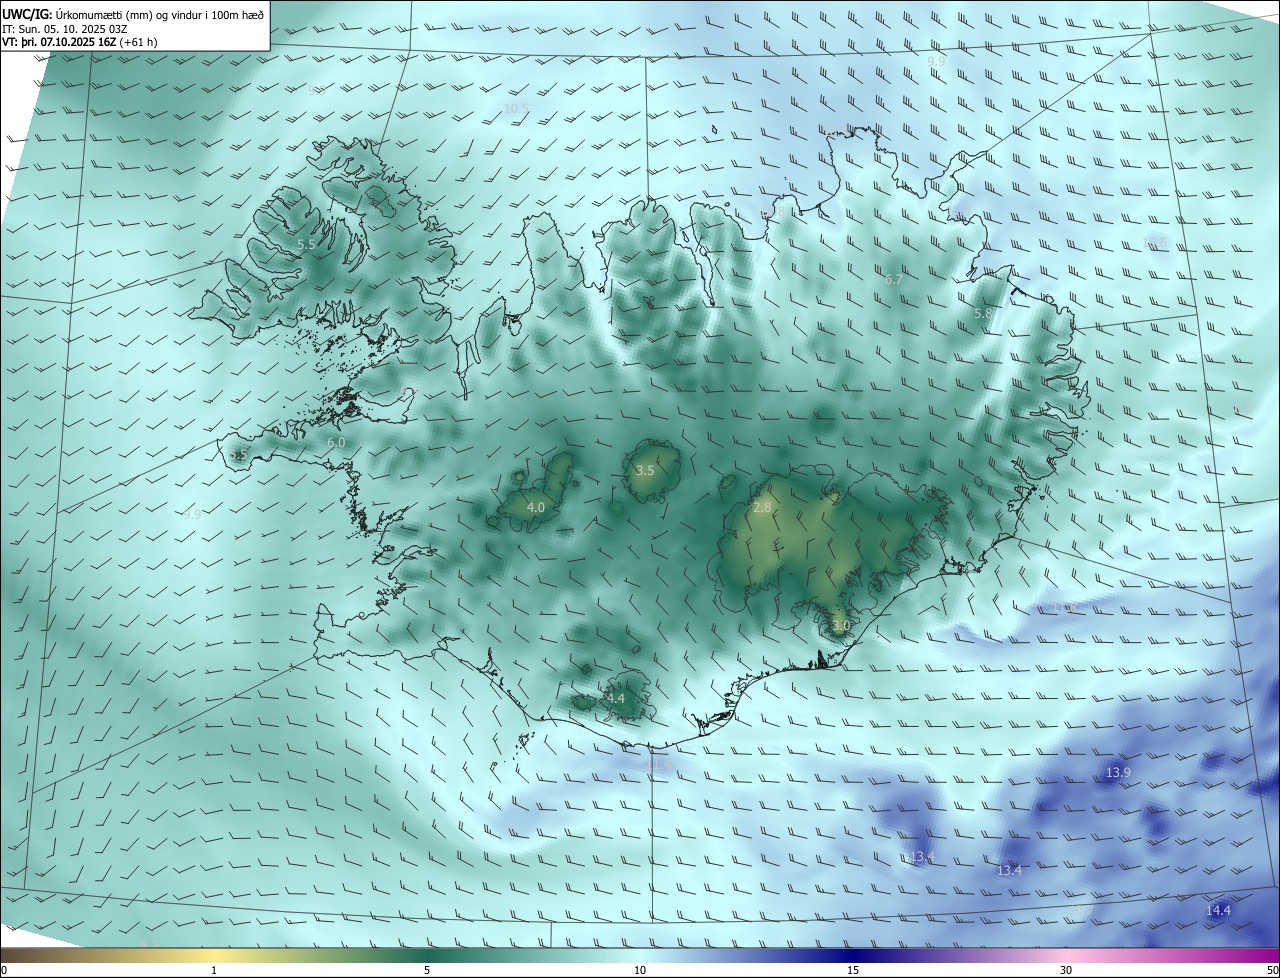Click the '4.0' value on the map
This screenshot has width=1280, height=978.
click(536, 508)
